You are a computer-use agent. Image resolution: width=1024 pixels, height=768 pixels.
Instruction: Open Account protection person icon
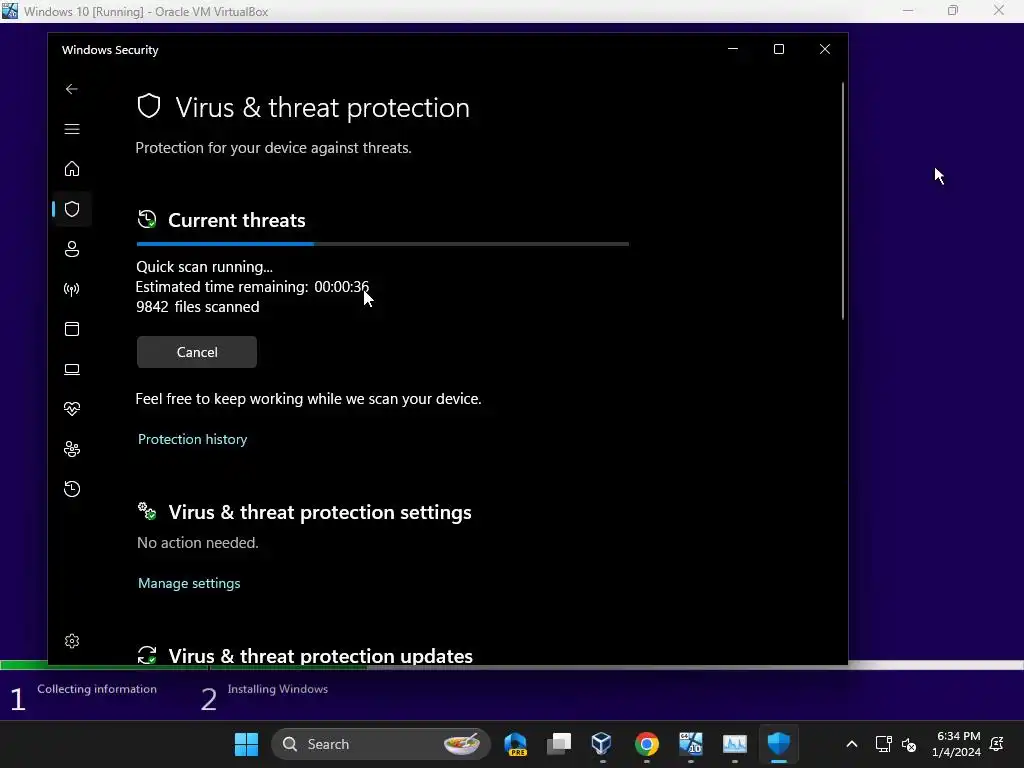coord(72,249)
